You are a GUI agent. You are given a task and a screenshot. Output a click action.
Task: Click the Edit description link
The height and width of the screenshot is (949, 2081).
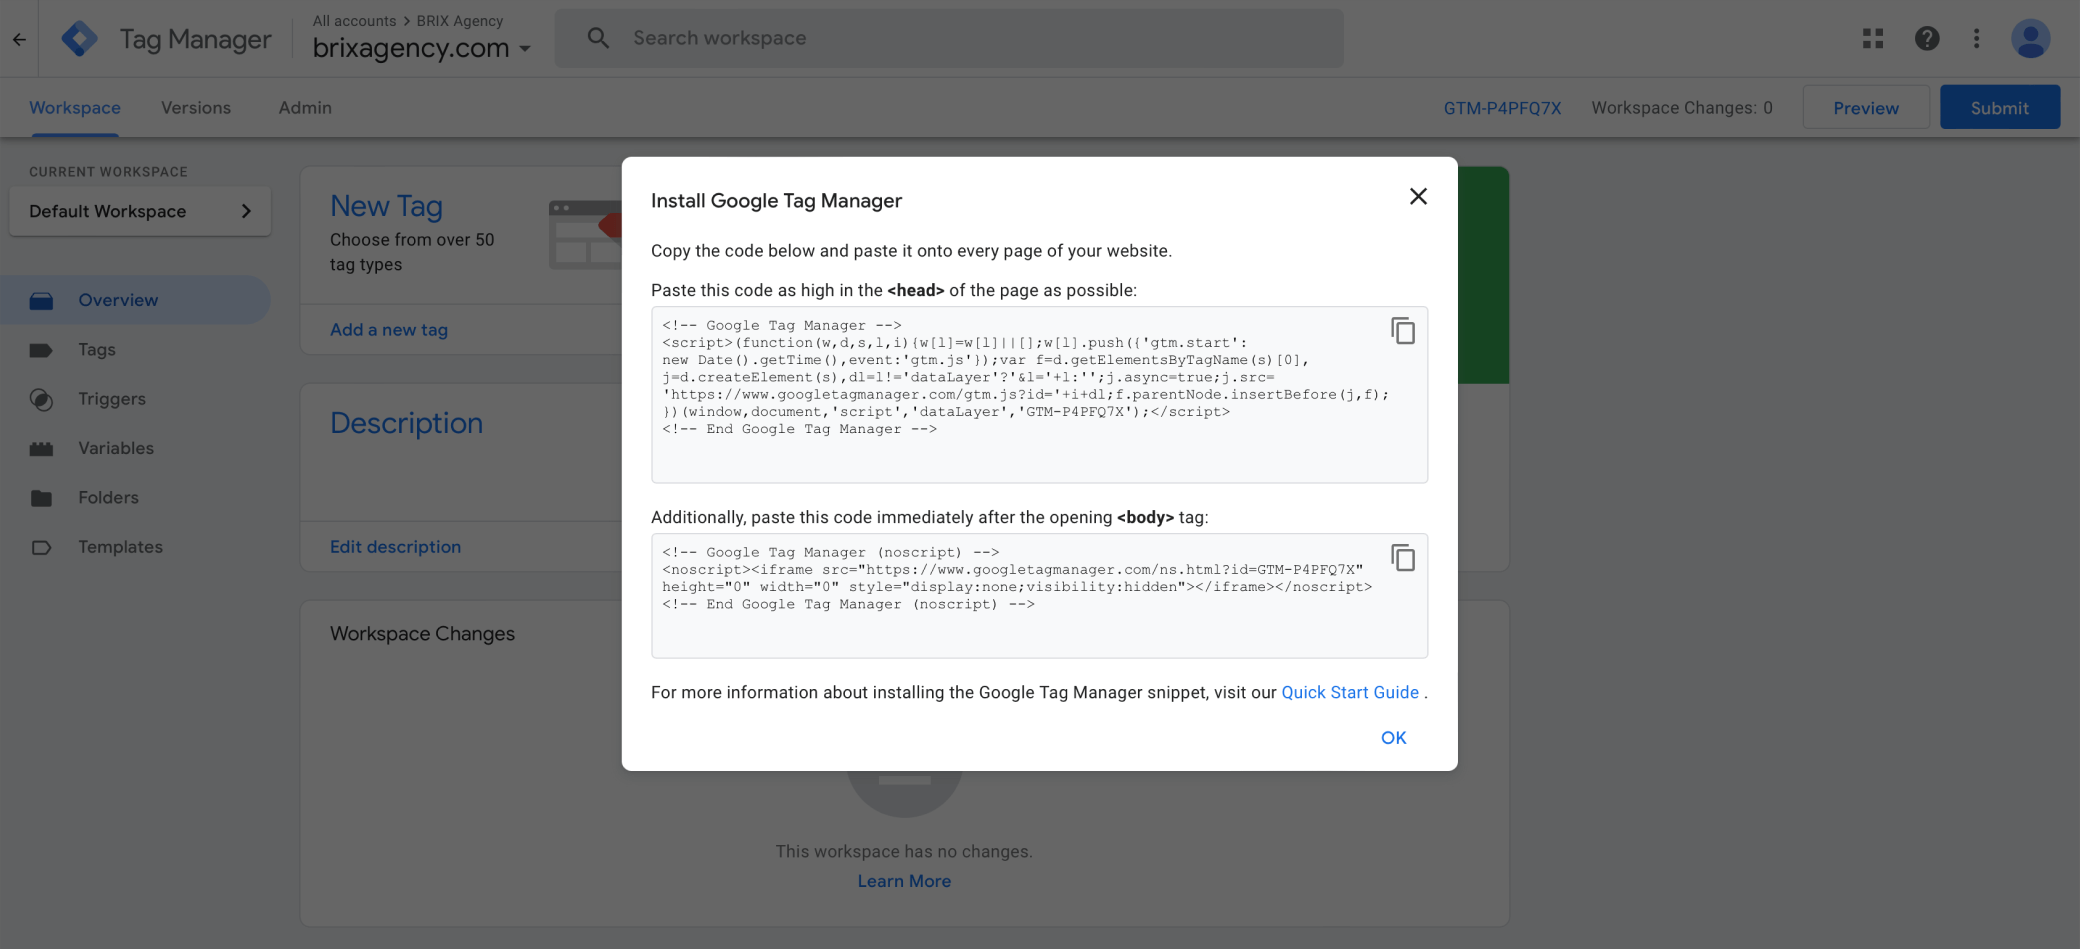[x=395, y=546]
